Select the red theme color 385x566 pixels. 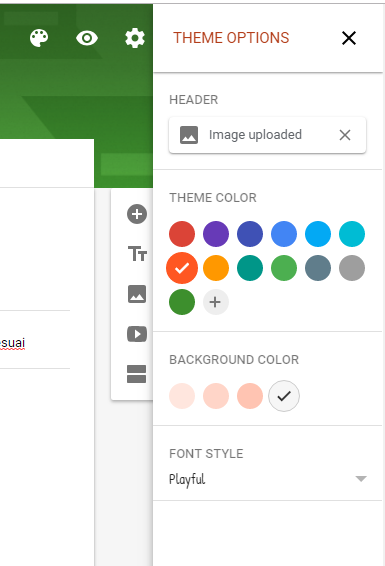182,234
